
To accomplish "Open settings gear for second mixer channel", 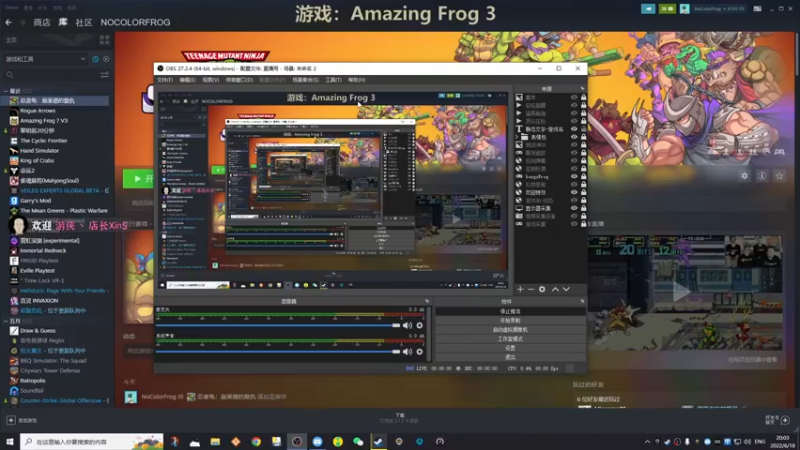I will click(419, 352).
